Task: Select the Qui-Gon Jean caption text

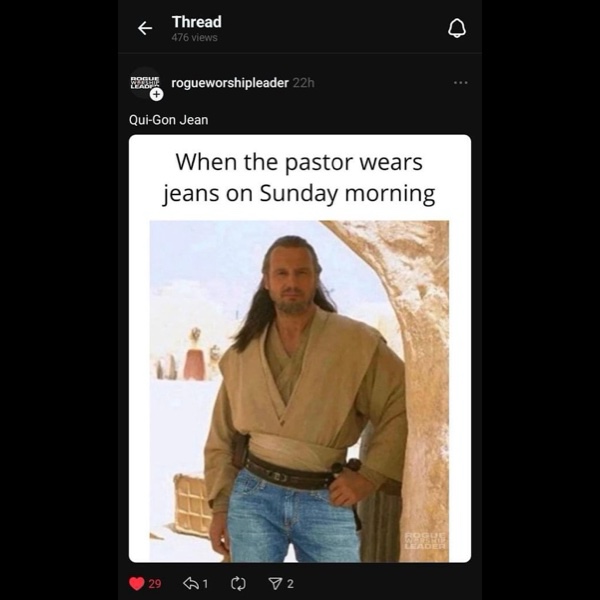Action: tap(169, 120)
